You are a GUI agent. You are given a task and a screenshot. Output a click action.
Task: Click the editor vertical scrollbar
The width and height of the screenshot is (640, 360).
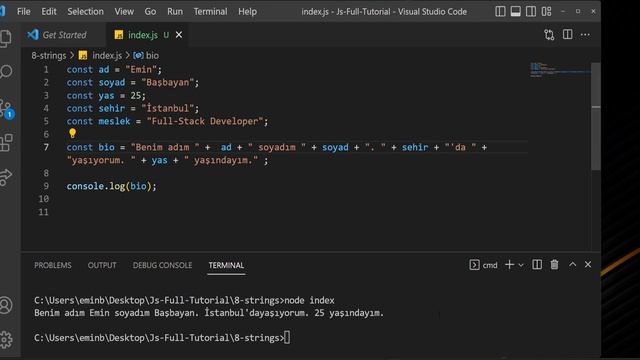(596, 116)
